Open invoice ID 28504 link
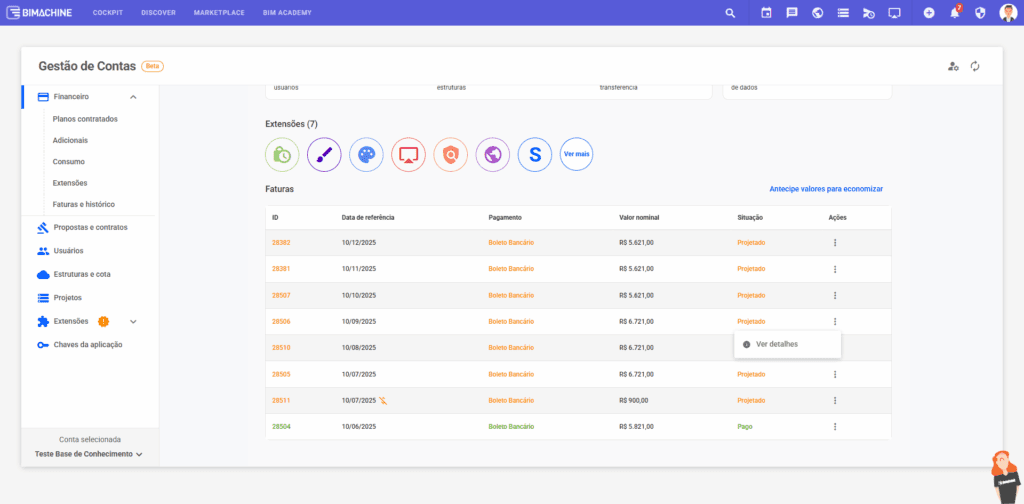The width and height of the screenshot is (1024, 504). [x=280, y=426]
